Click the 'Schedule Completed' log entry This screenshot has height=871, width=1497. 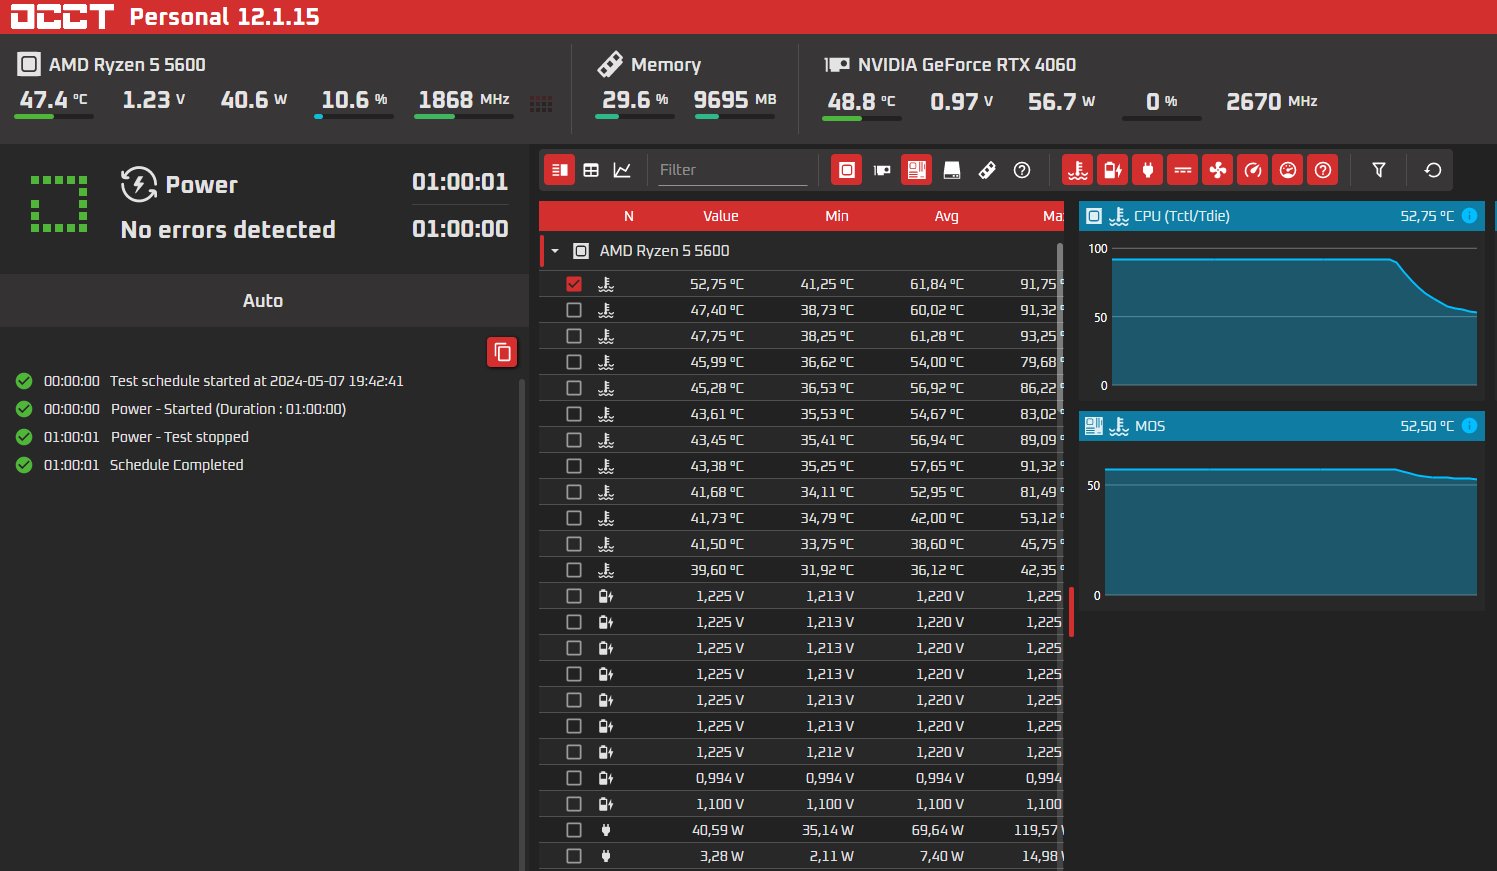177,465
